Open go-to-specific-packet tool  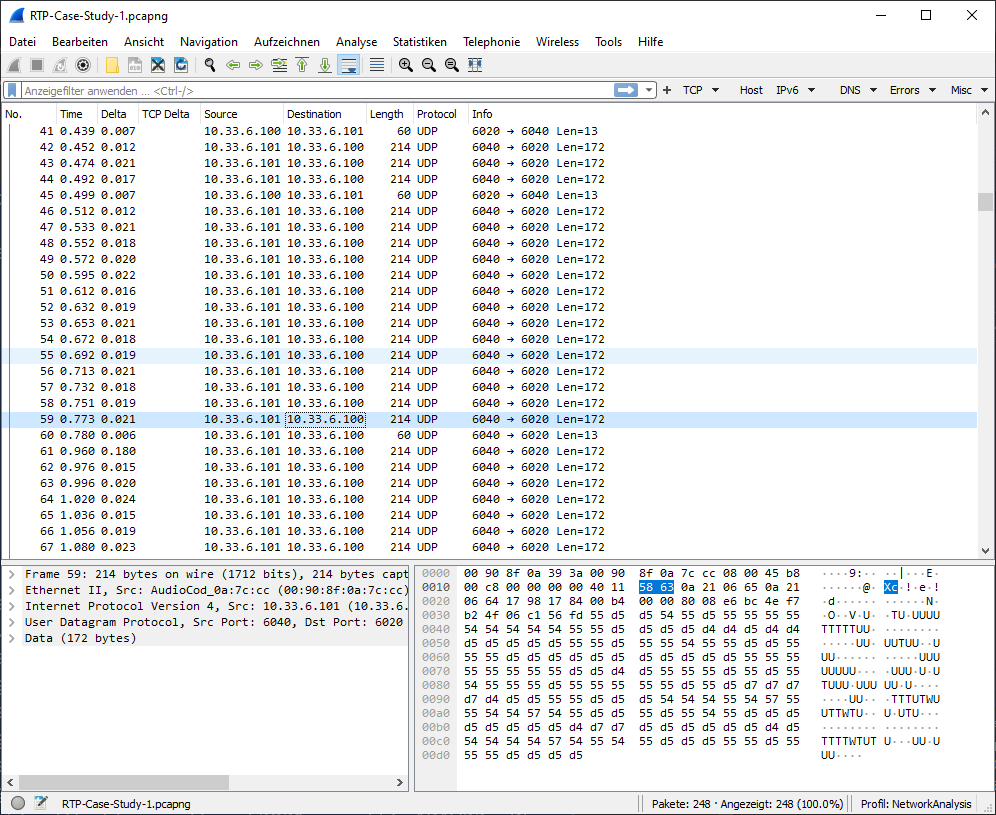click(279, 65)
